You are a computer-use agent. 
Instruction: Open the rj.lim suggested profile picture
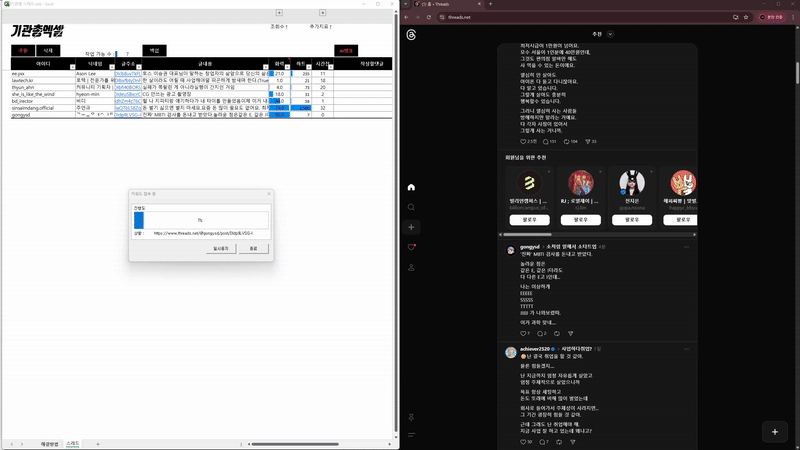coord(581,183)
